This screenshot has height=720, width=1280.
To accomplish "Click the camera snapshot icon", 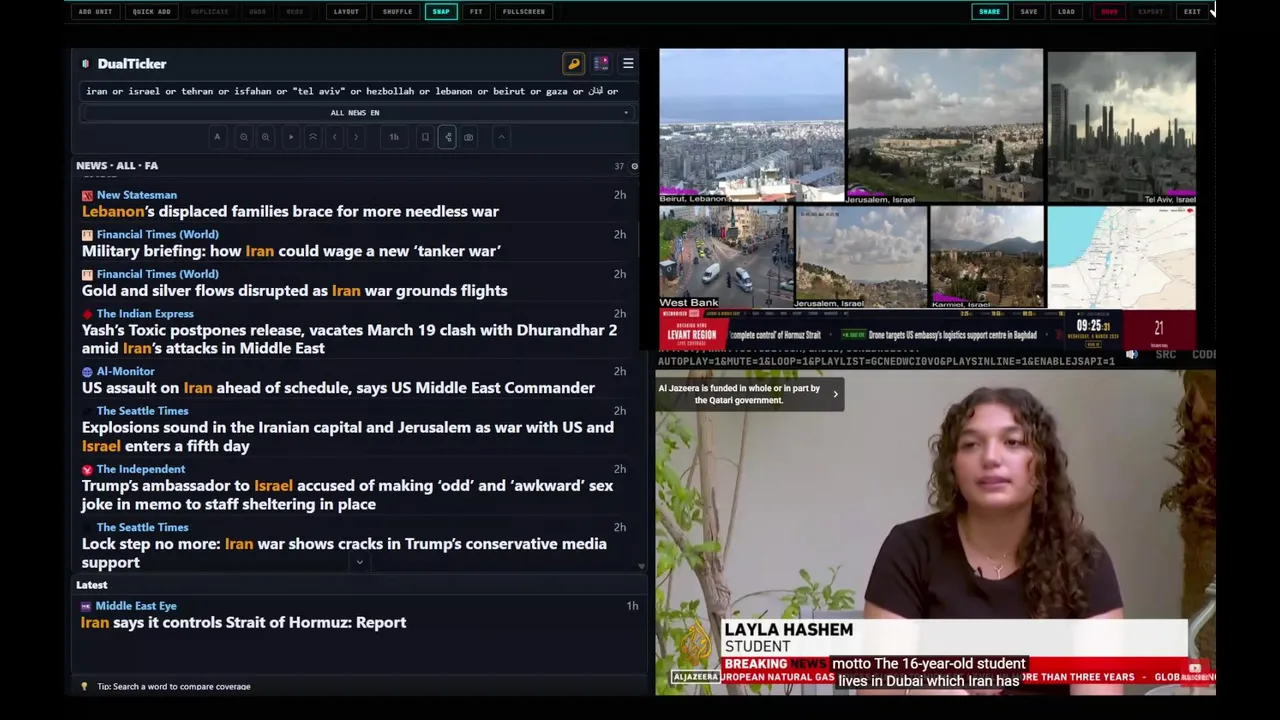I will [469, 137].
